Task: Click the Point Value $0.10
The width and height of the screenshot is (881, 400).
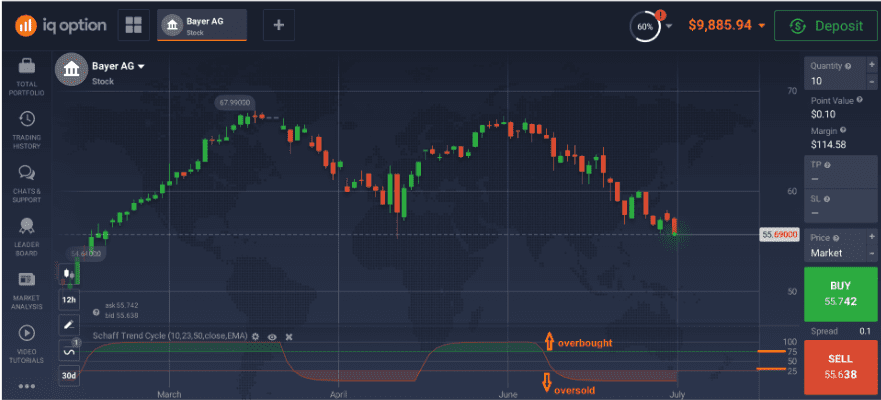Action: tap(823, 114)
